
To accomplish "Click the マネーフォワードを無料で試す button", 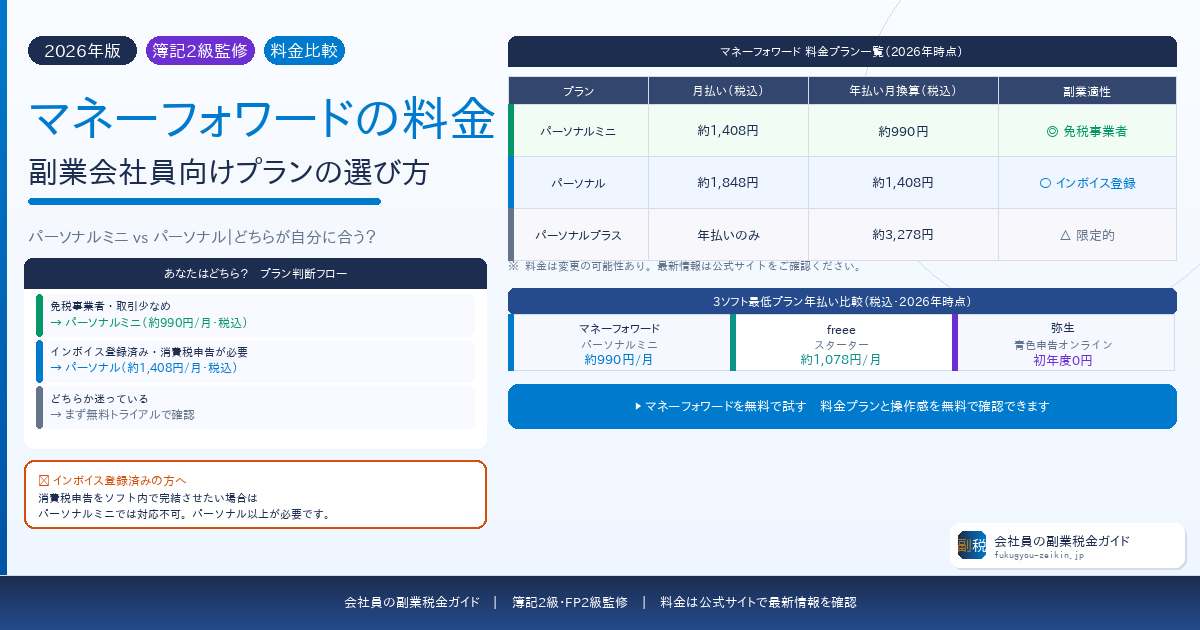I will pyautogui.click(x=843, y=406).
